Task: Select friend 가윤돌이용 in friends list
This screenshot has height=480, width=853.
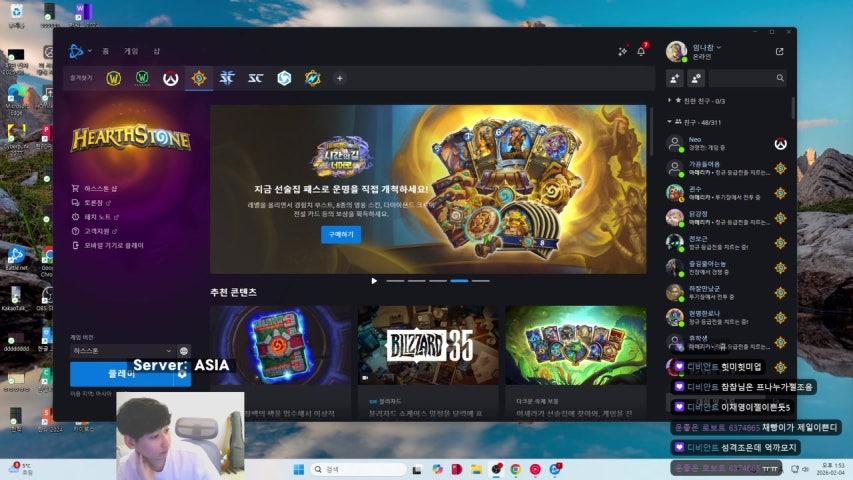Action: coord(727,168)
